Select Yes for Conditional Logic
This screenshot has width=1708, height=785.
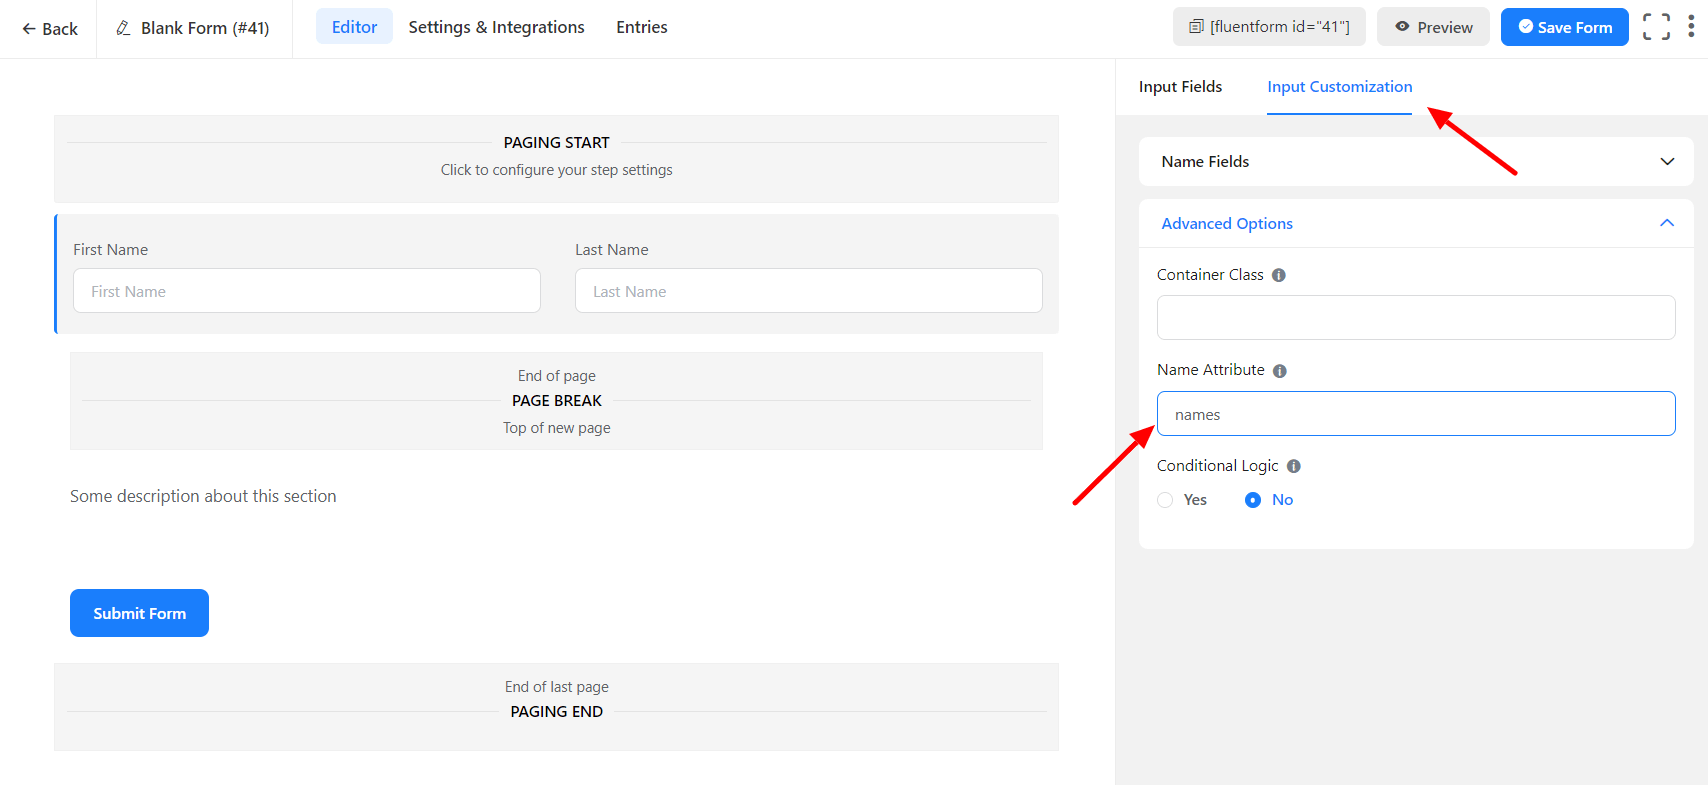pos(1165,500)
